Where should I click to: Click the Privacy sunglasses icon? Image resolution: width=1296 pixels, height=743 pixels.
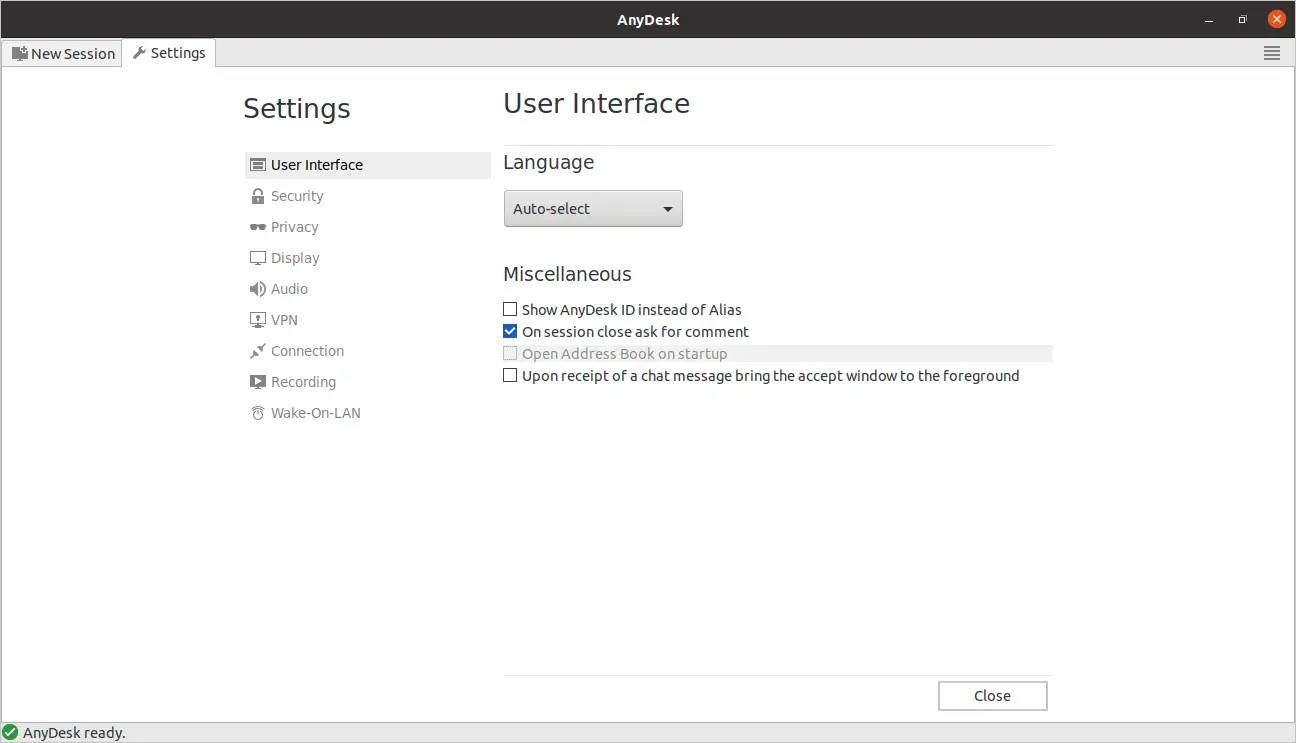258,227
